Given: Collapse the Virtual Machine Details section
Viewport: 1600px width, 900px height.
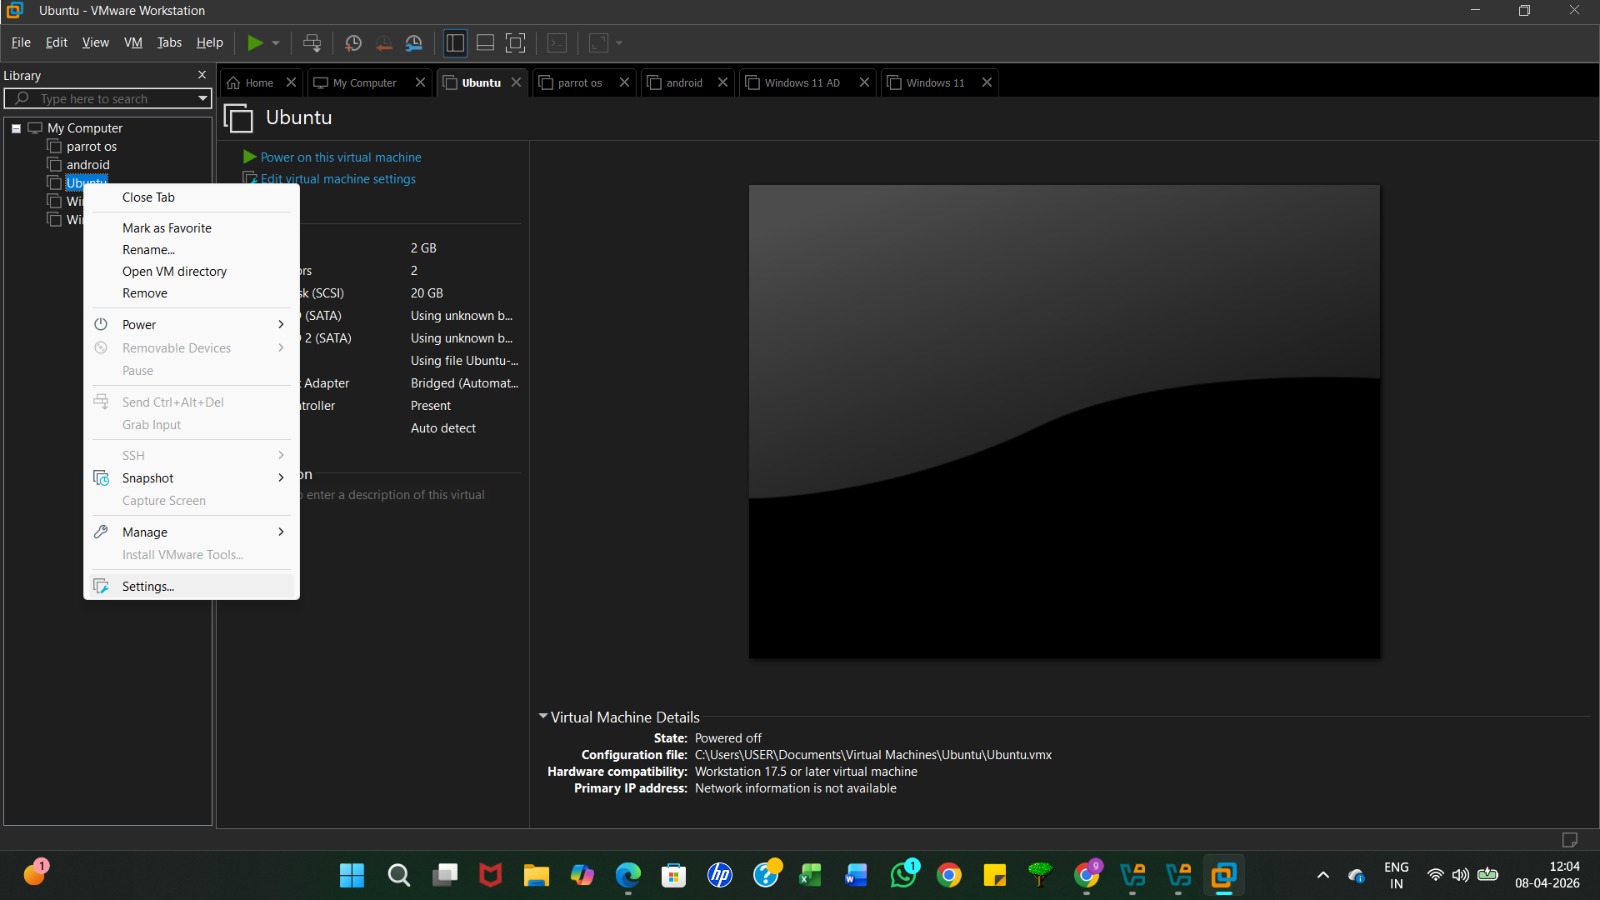Looking at the screenshot, I should coord(543,717).
